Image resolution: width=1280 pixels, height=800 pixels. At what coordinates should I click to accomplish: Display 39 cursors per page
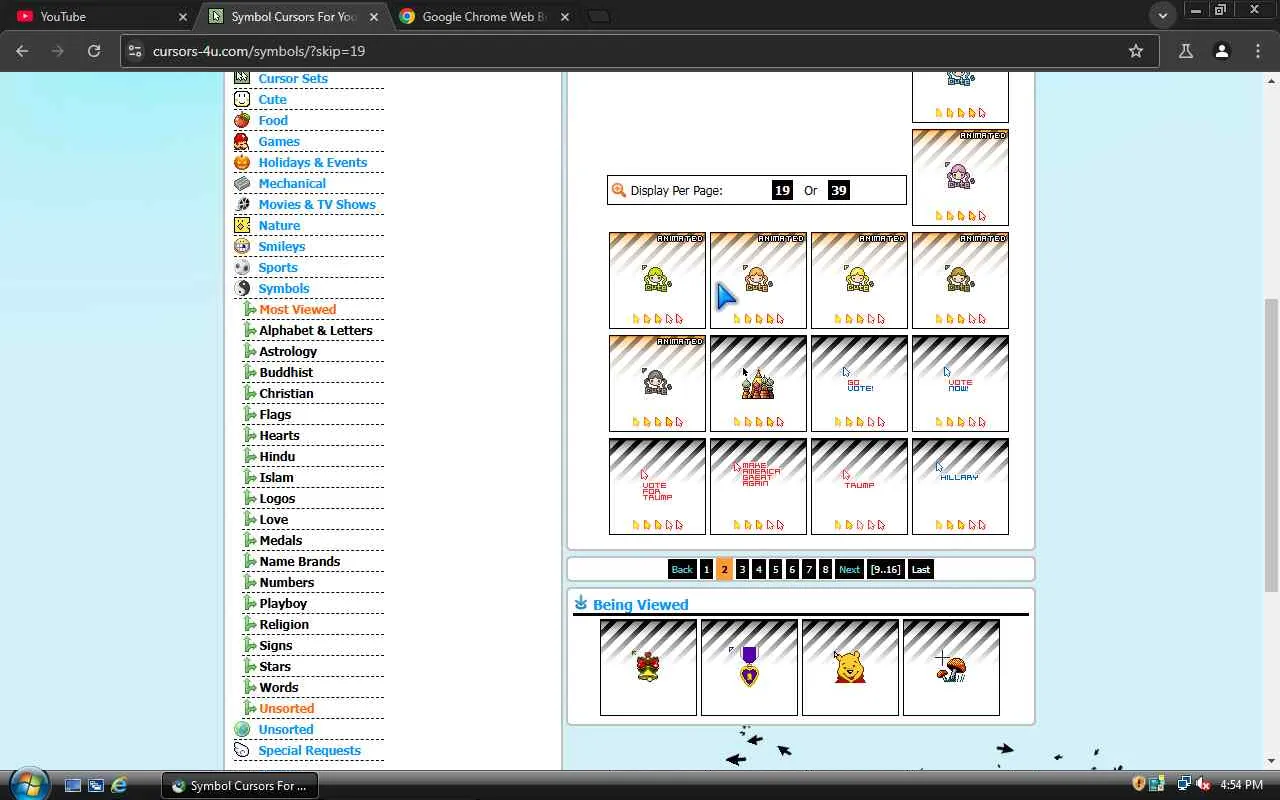(839, 190)
